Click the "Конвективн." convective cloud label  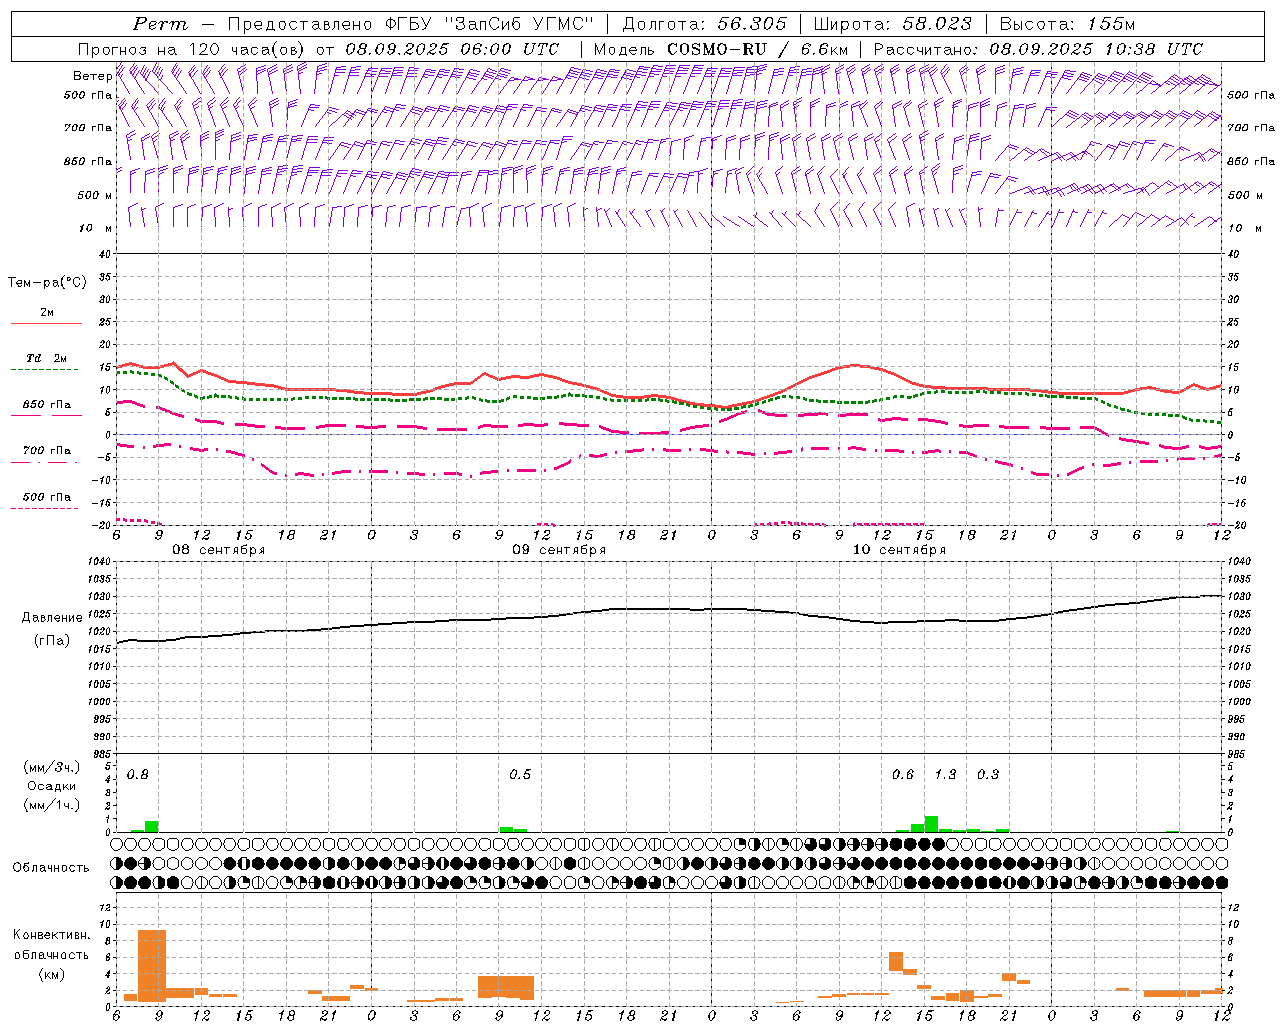(x=52, y=935)
